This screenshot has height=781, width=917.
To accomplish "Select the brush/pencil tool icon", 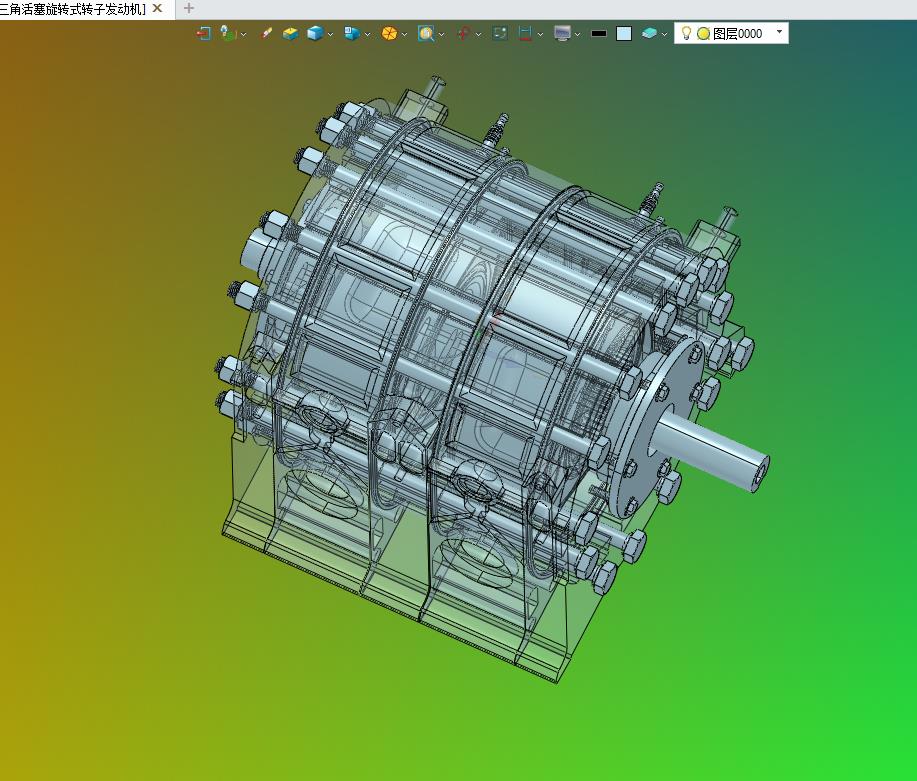I will 266,33.
